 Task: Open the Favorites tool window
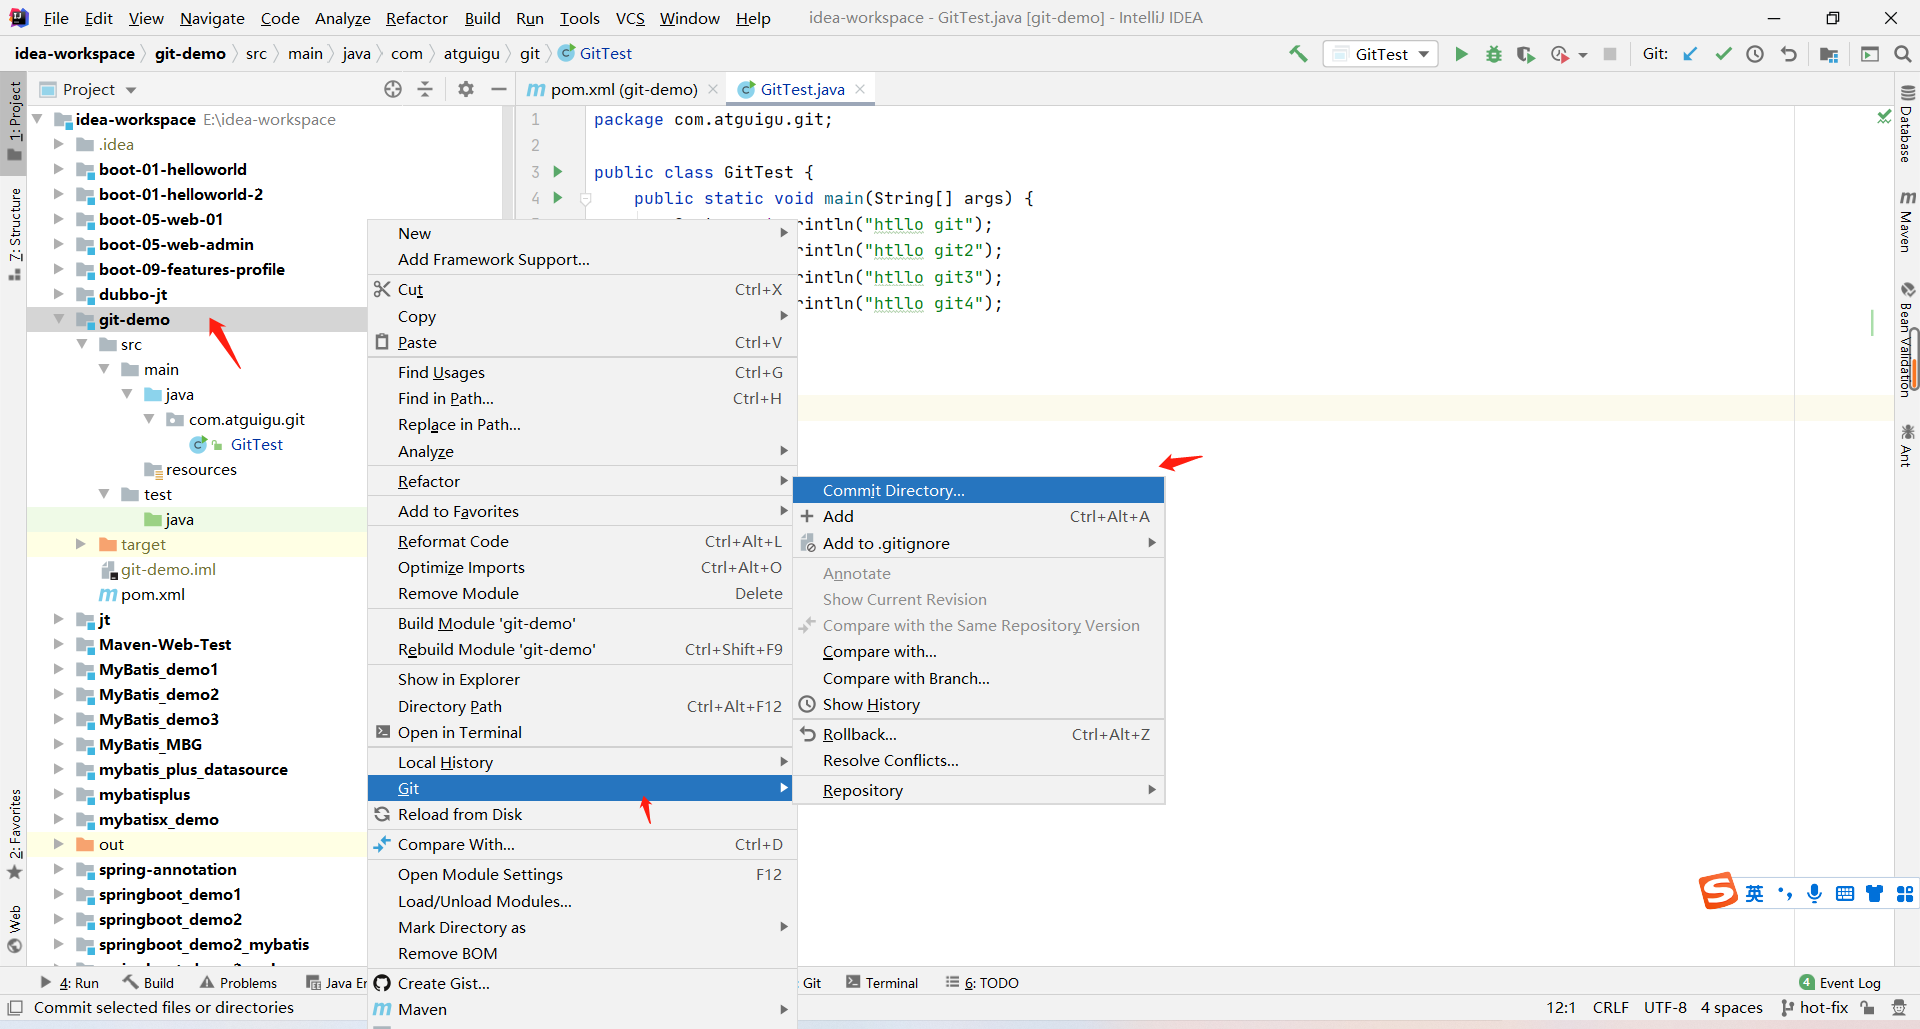(15, 834)
